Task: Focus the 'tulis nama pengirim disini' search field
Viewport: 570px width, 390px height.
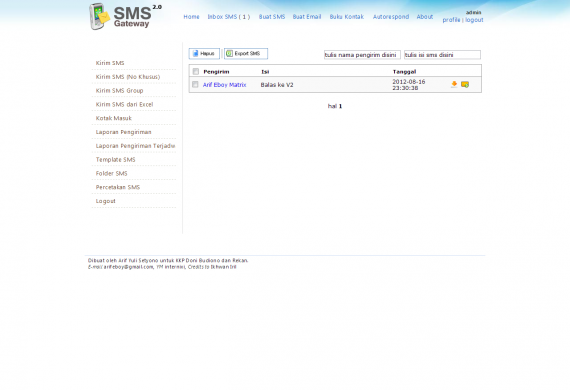Action: [362, 55]
